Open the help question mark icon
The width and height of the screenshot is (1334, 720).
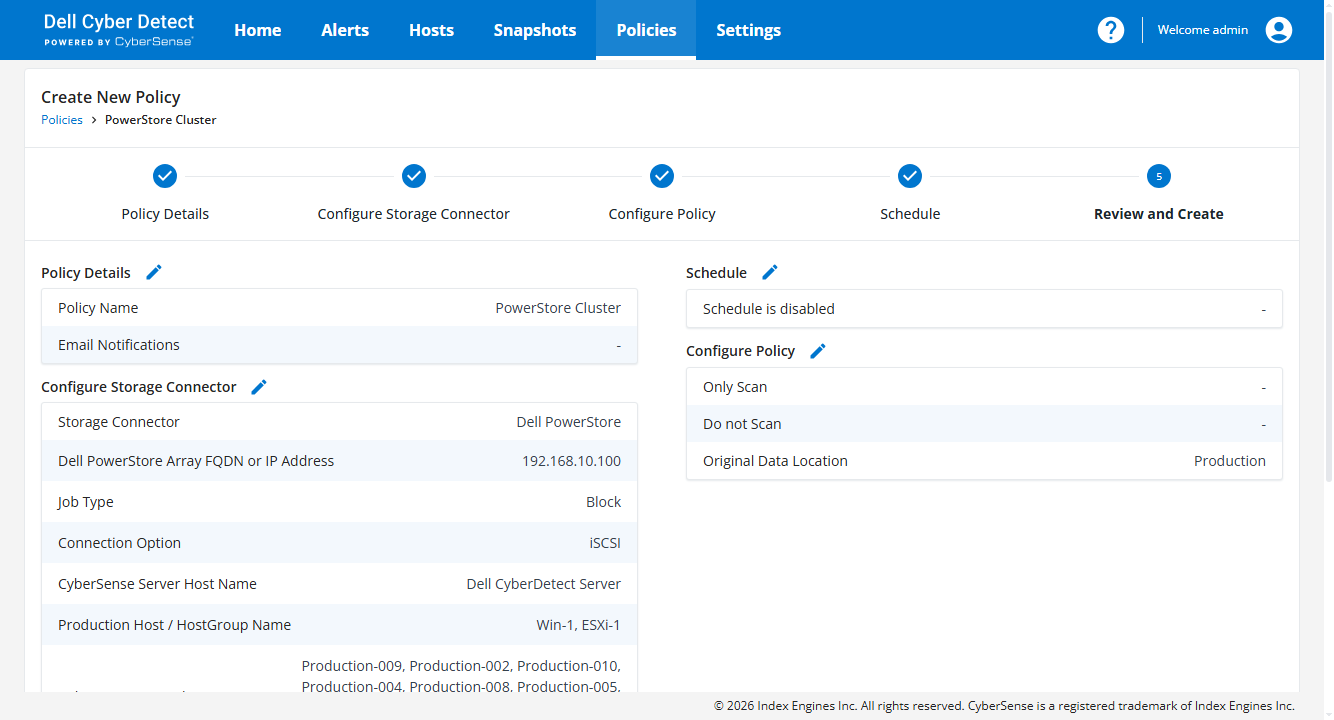(x=1111, y=30)
